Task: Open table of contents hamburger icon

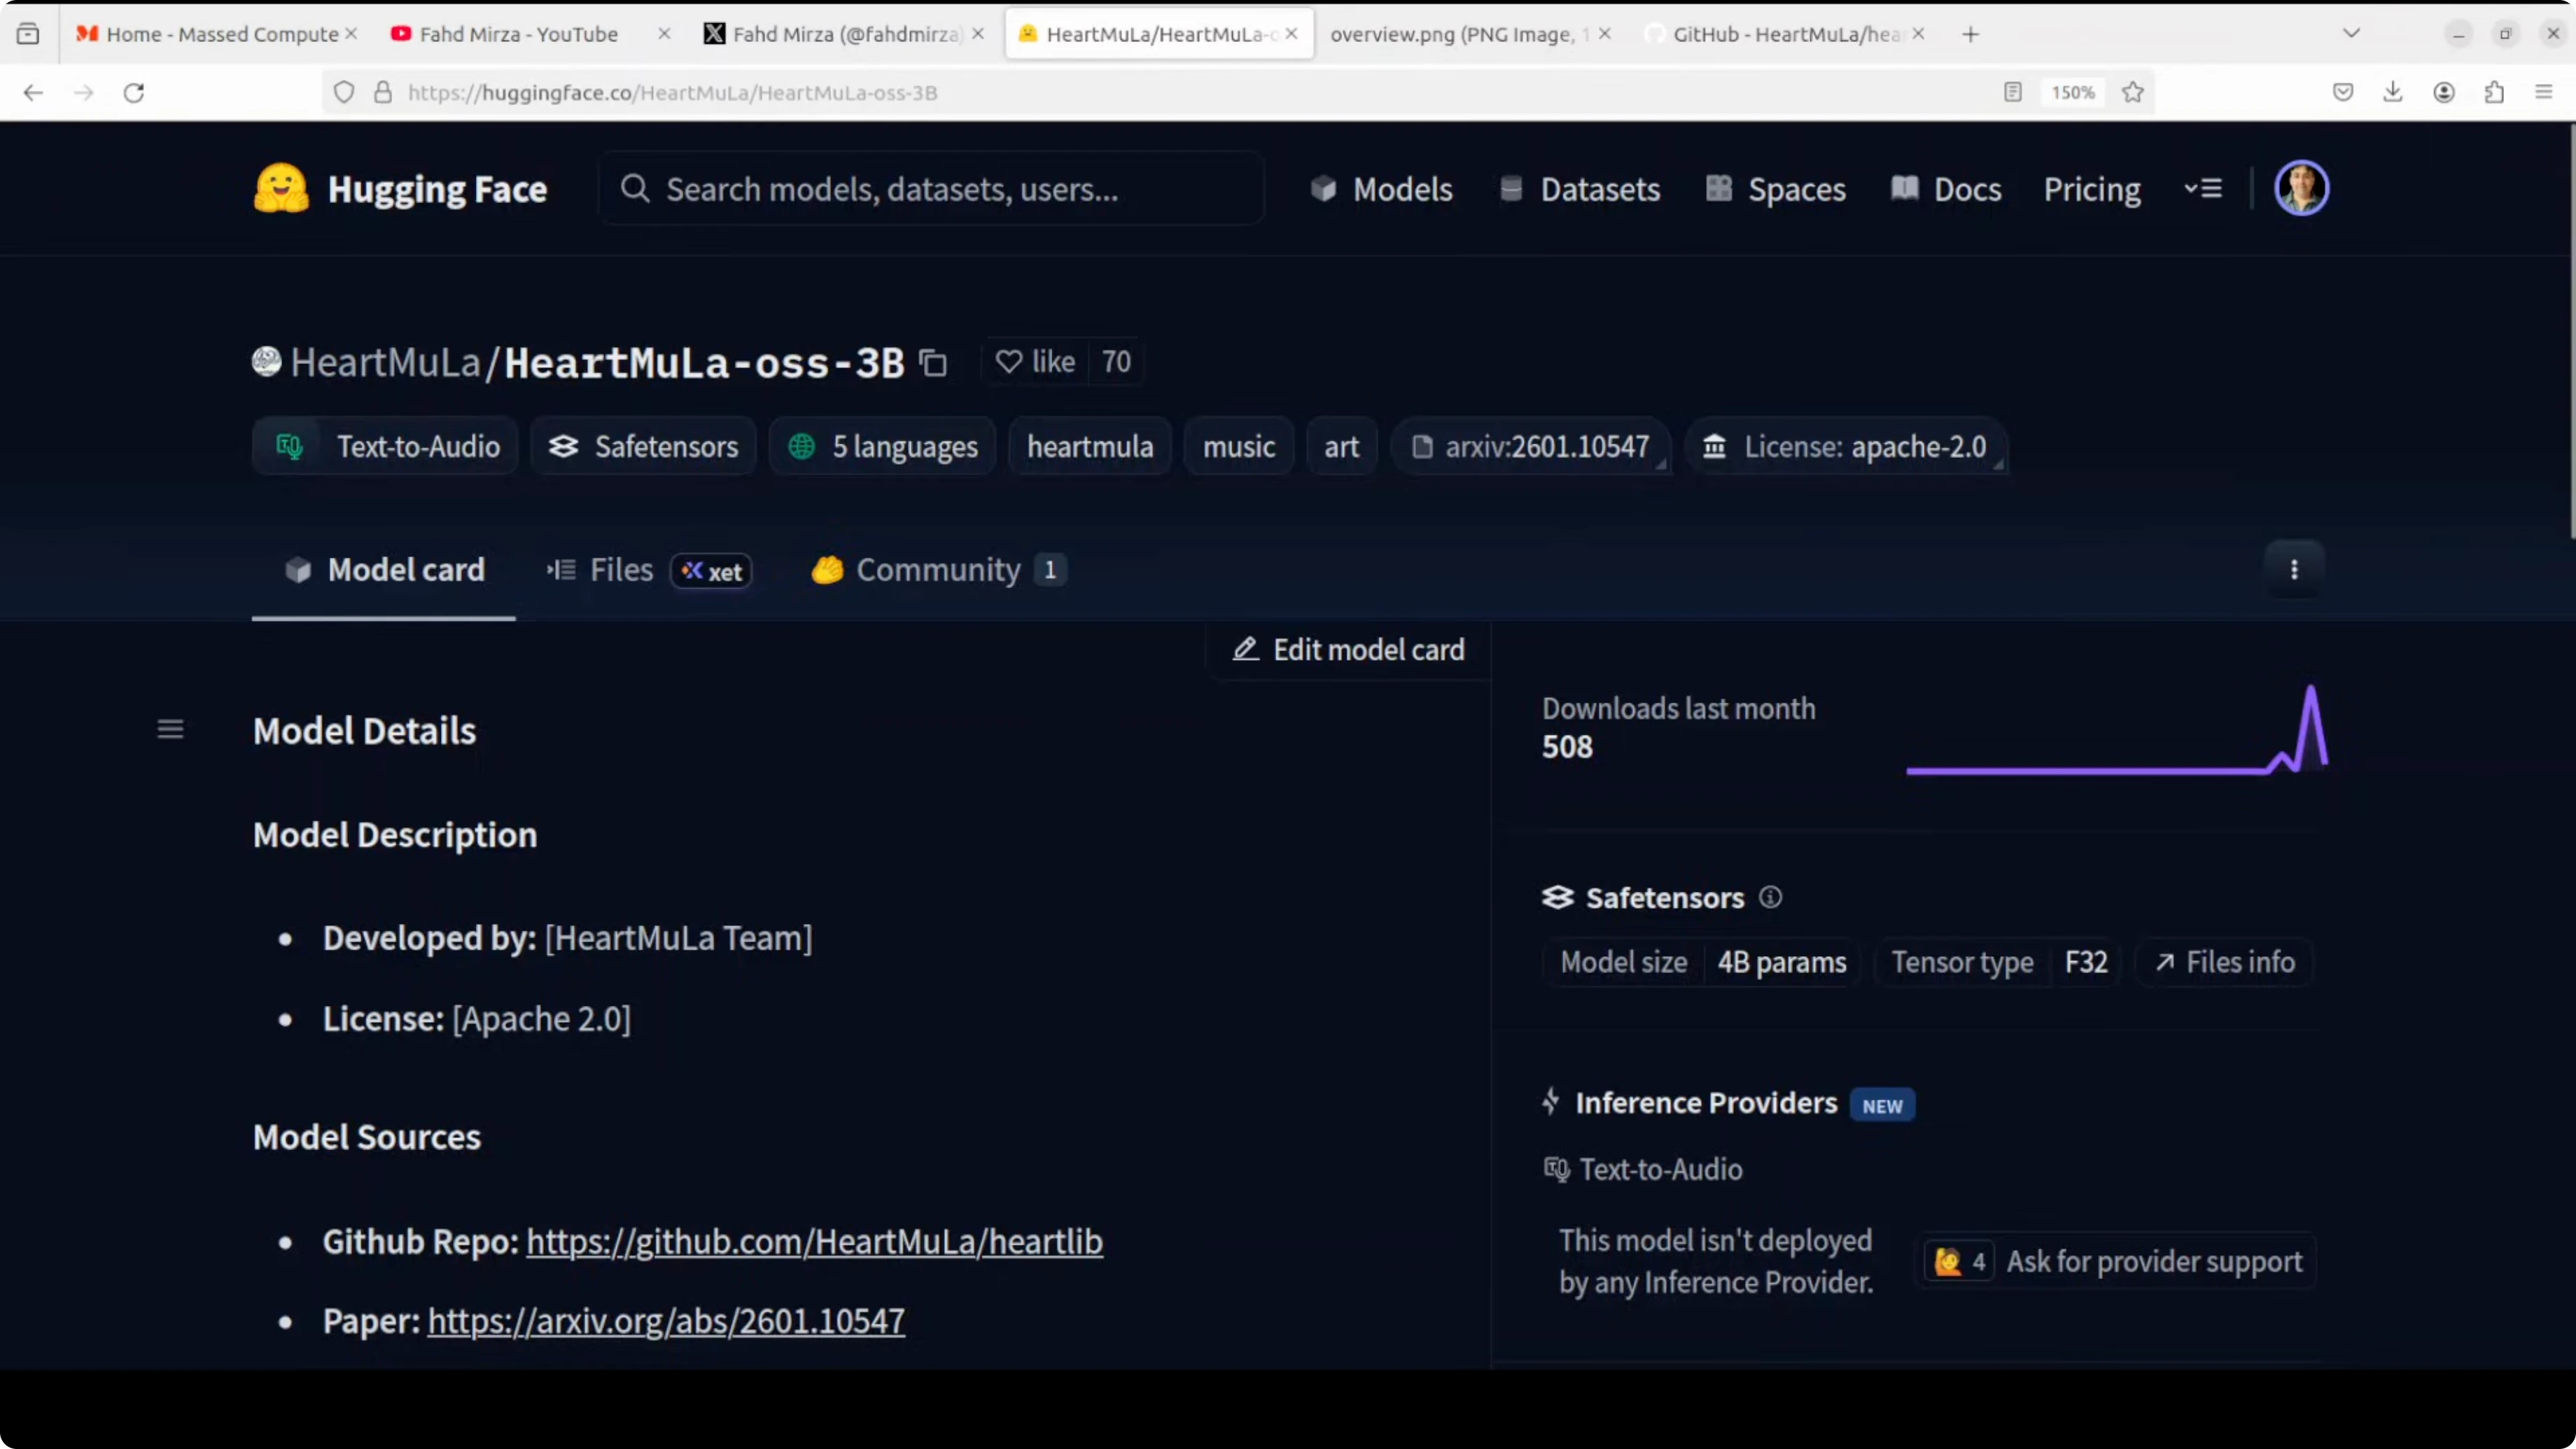Action: tap(170, 729)
